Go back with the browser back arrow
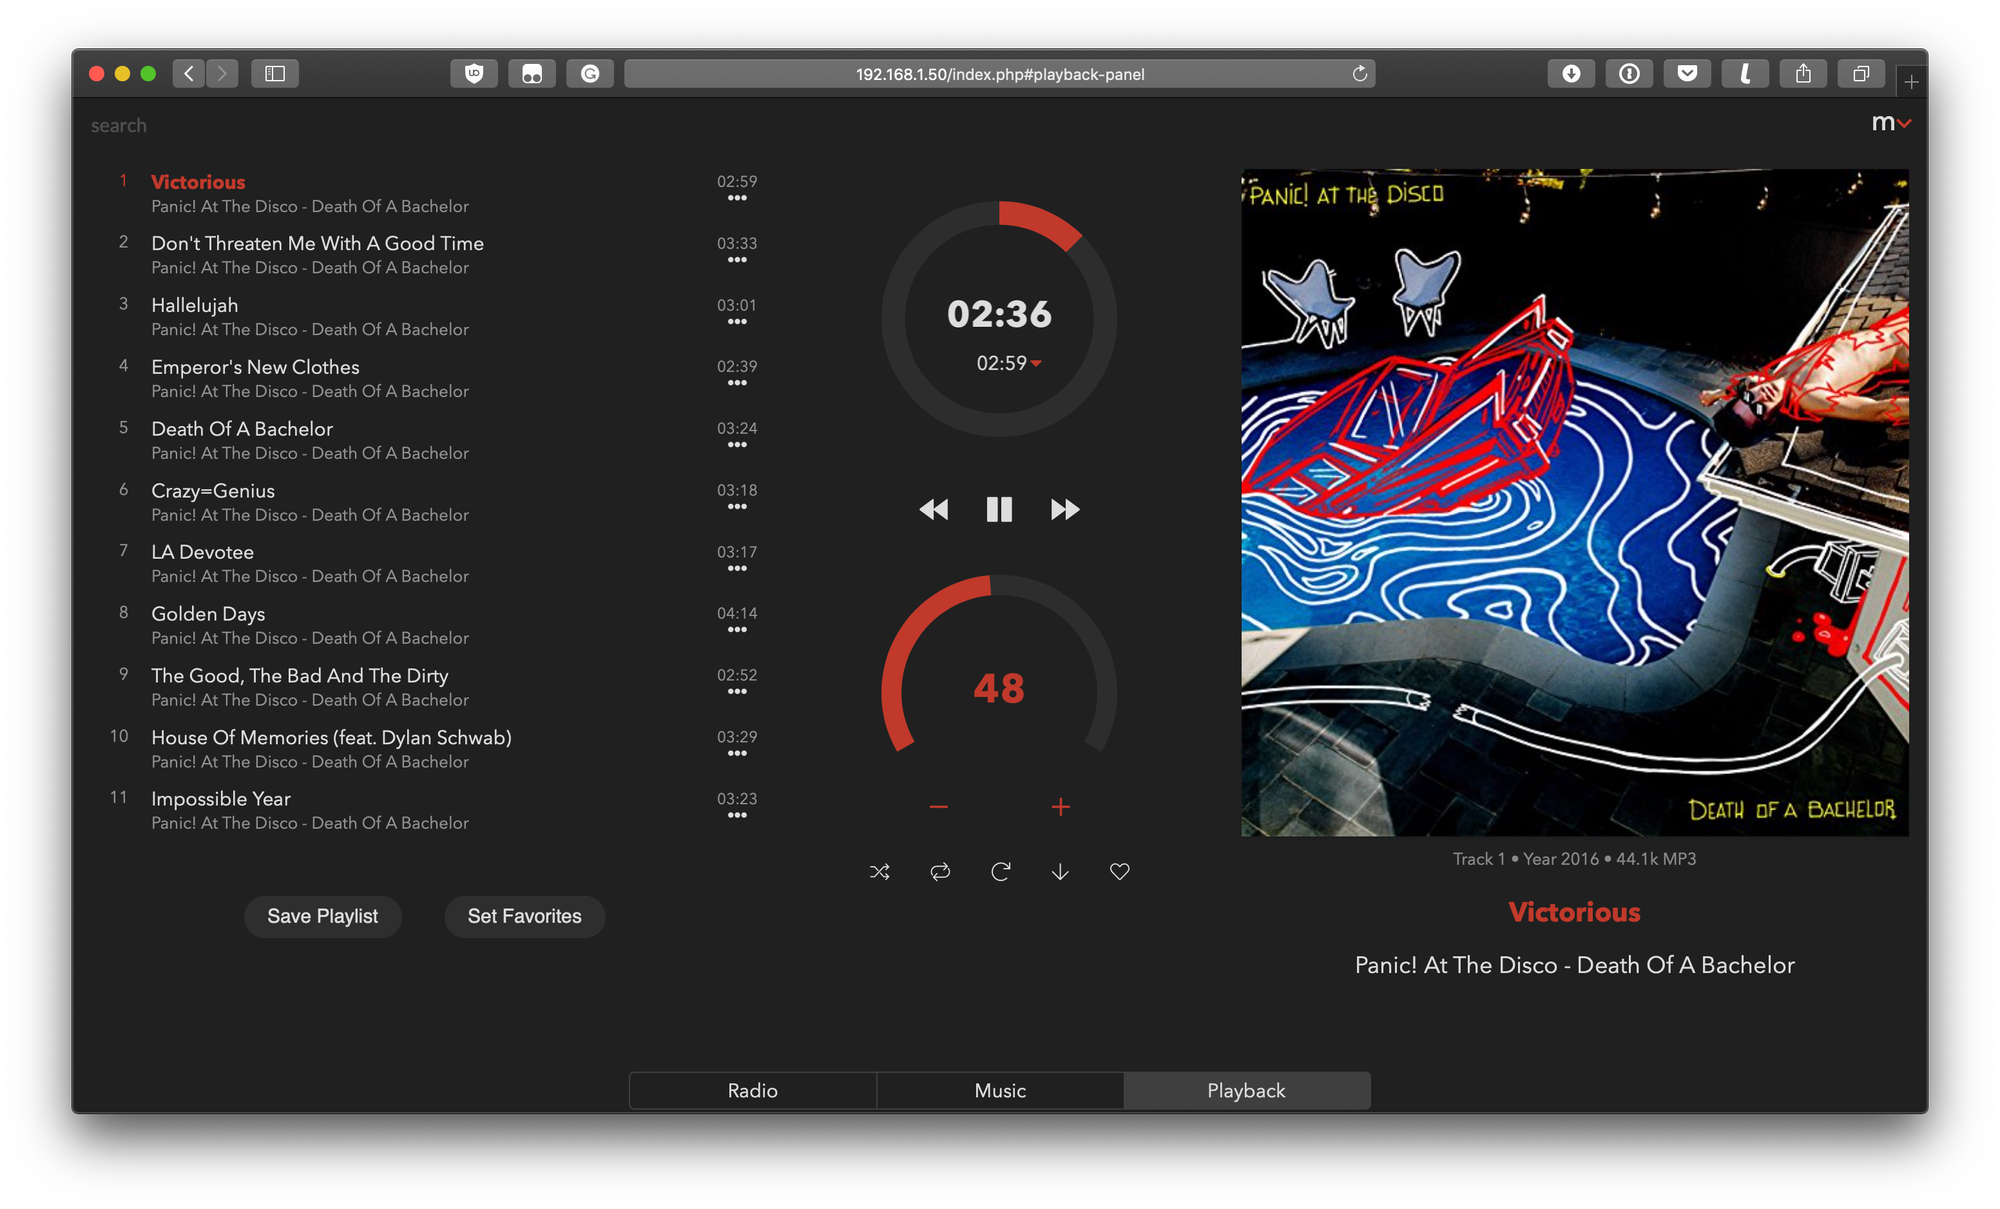Screen dimensions: 2000x1209 point(189,73)
